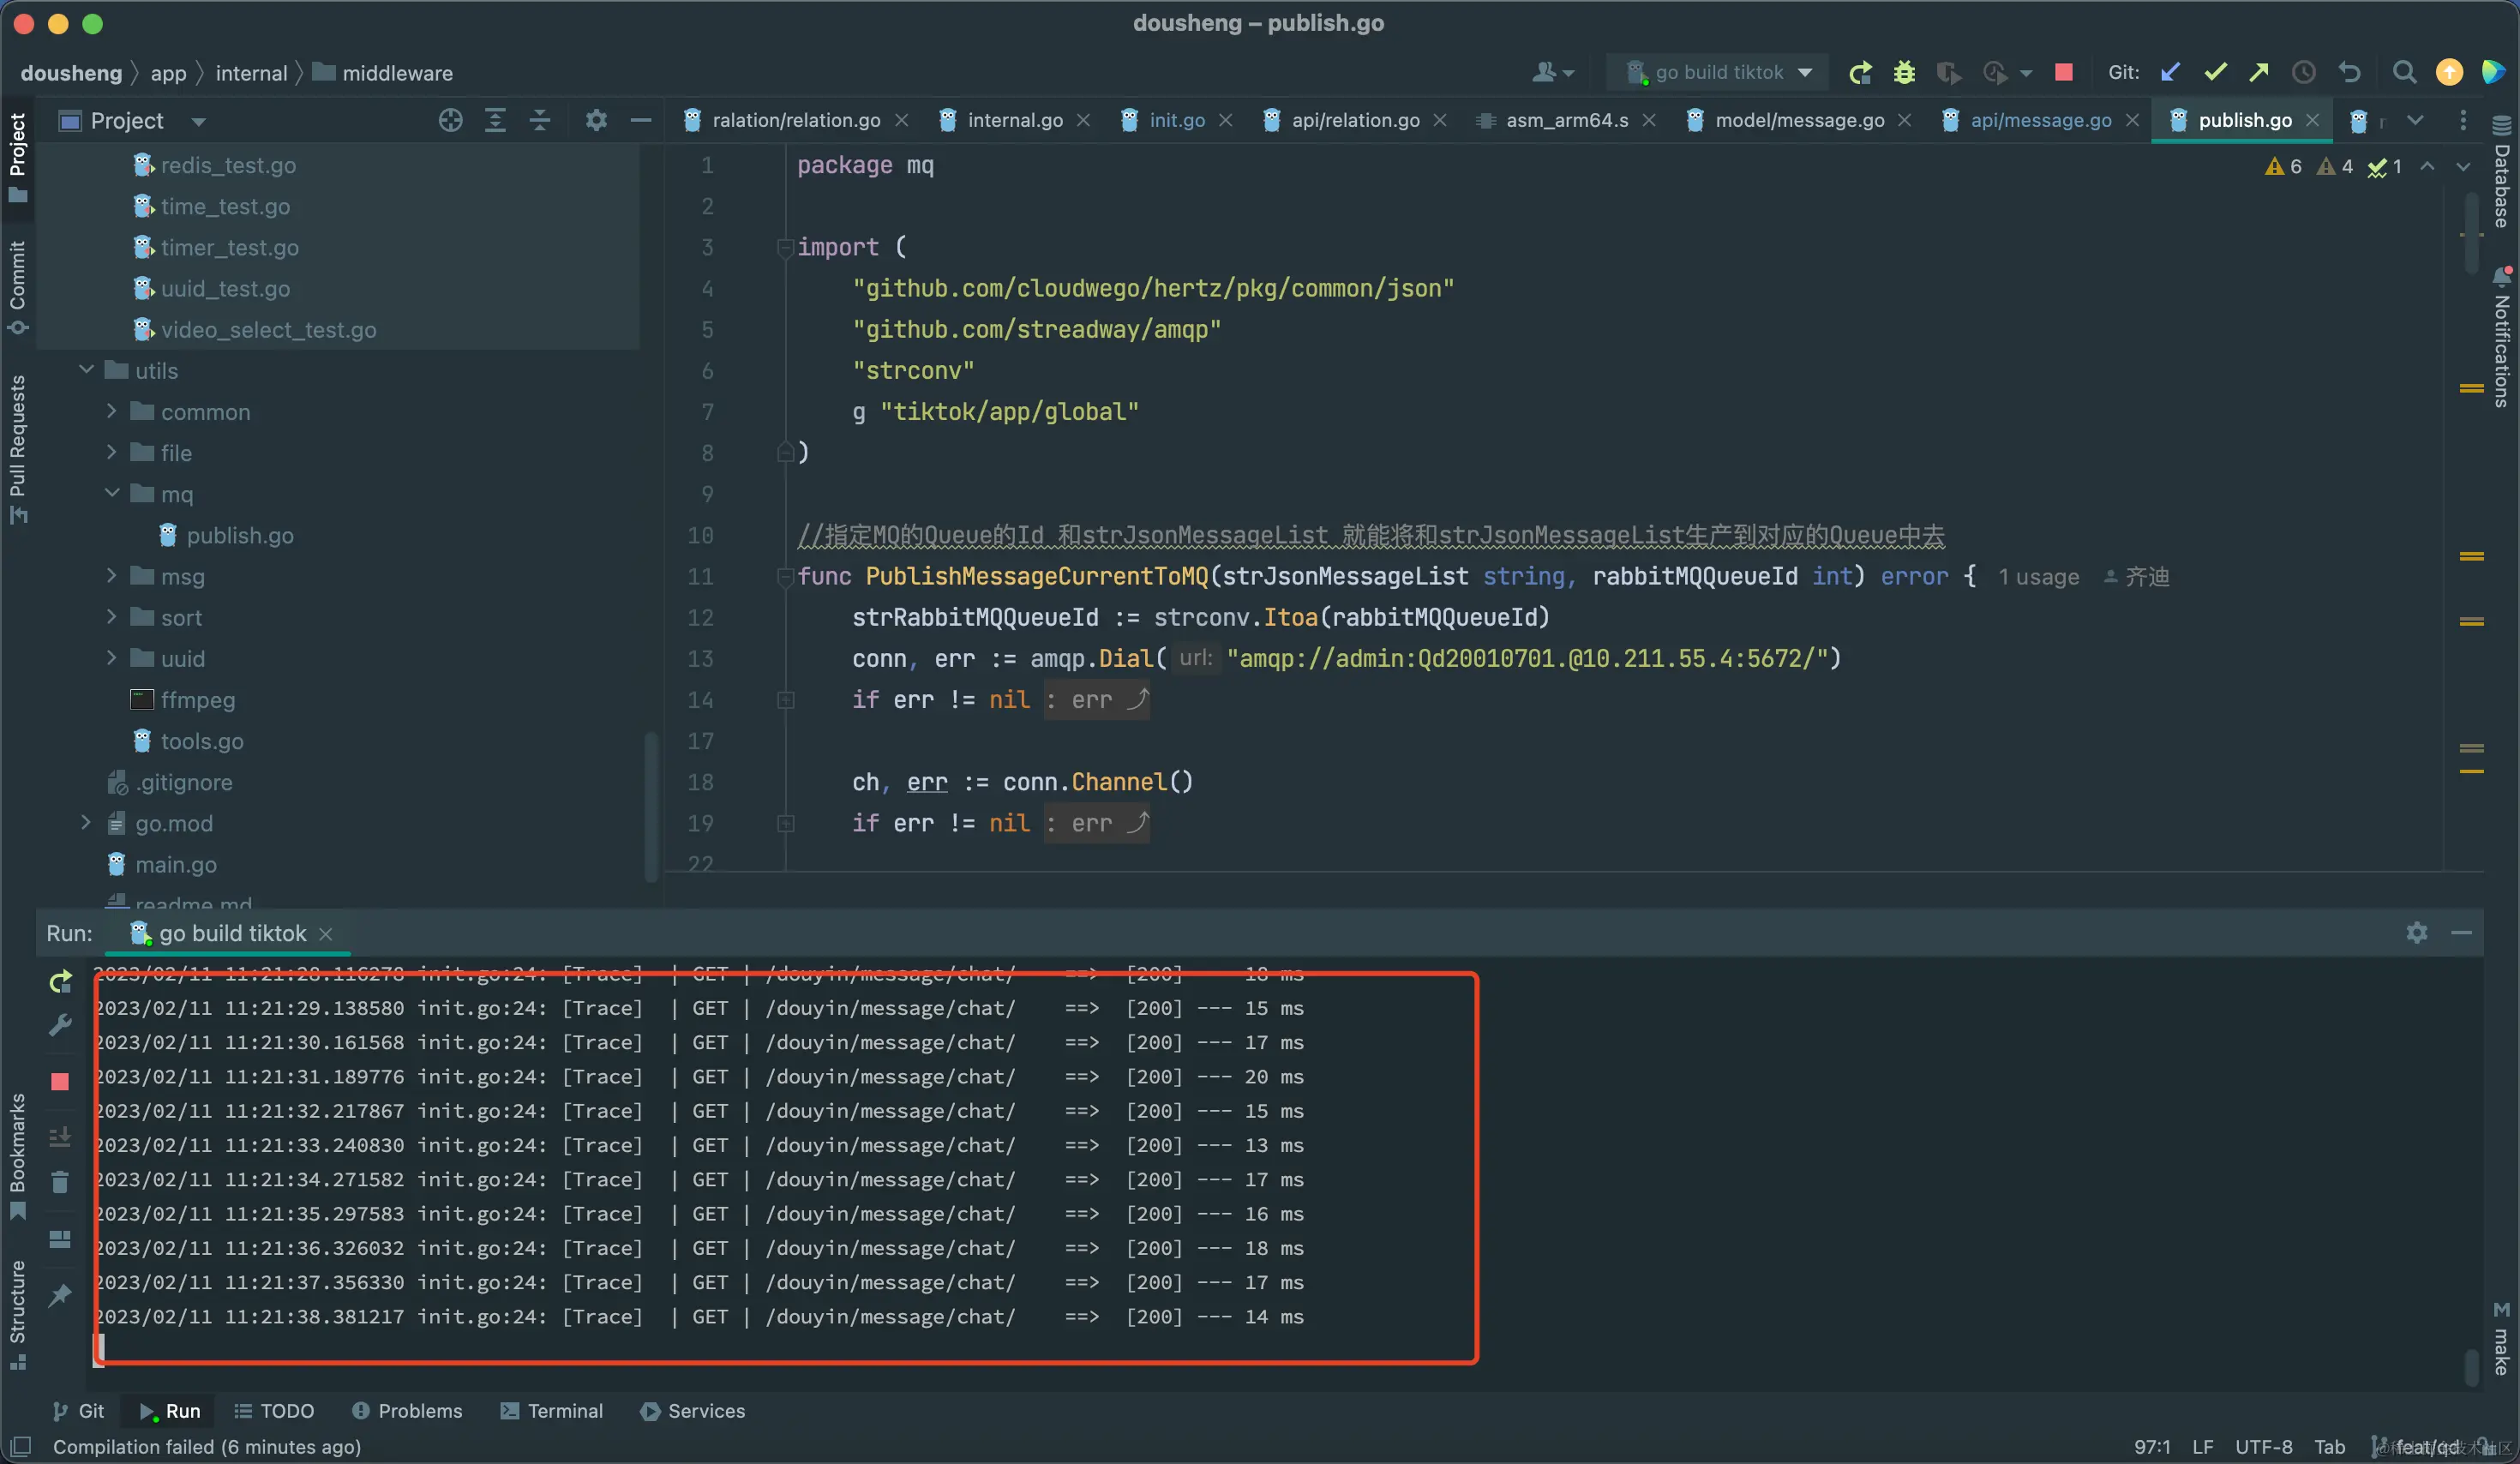
Task: Open Search Everywhere magnifier icon
Action: [2404, 72]
